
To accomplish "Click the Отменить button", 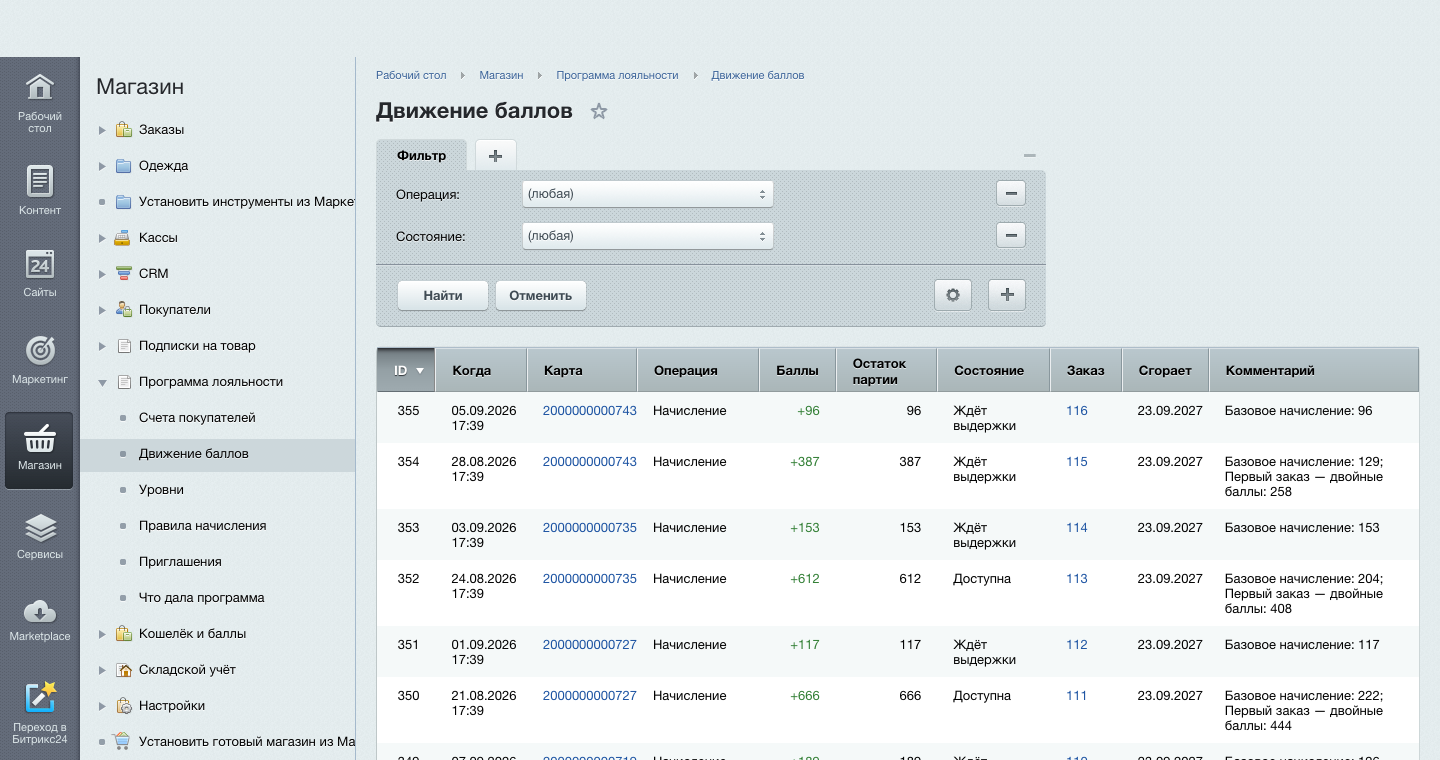I will (541, 295).
